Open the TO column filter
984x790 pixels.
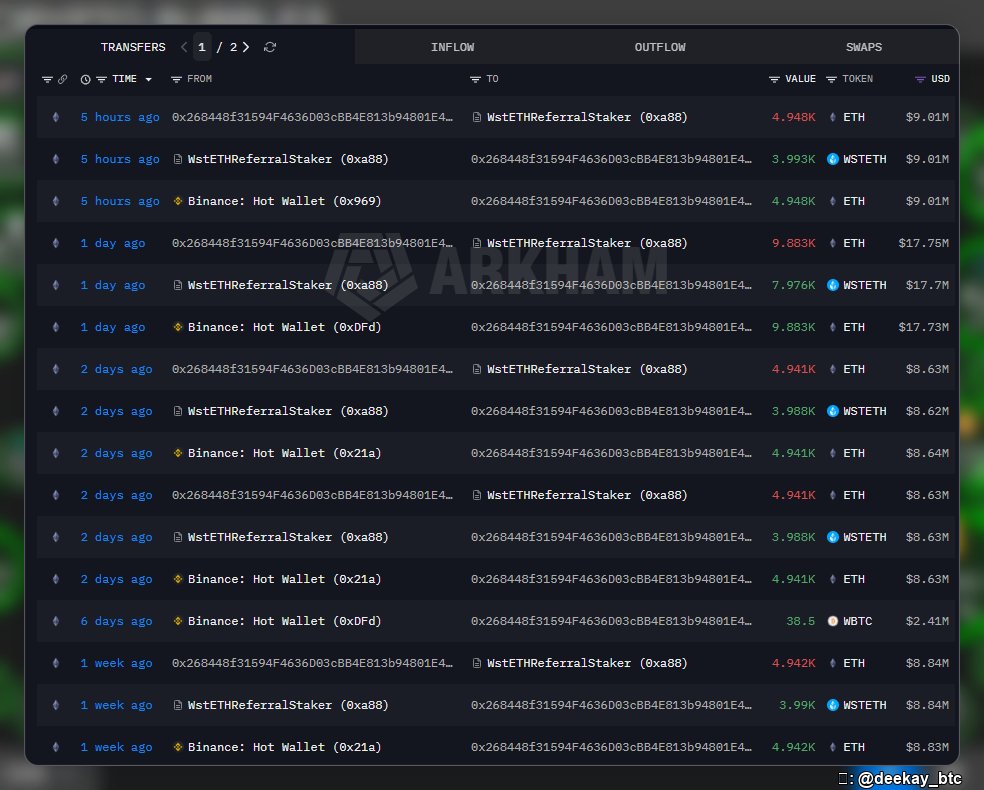[x=475, y=79]
